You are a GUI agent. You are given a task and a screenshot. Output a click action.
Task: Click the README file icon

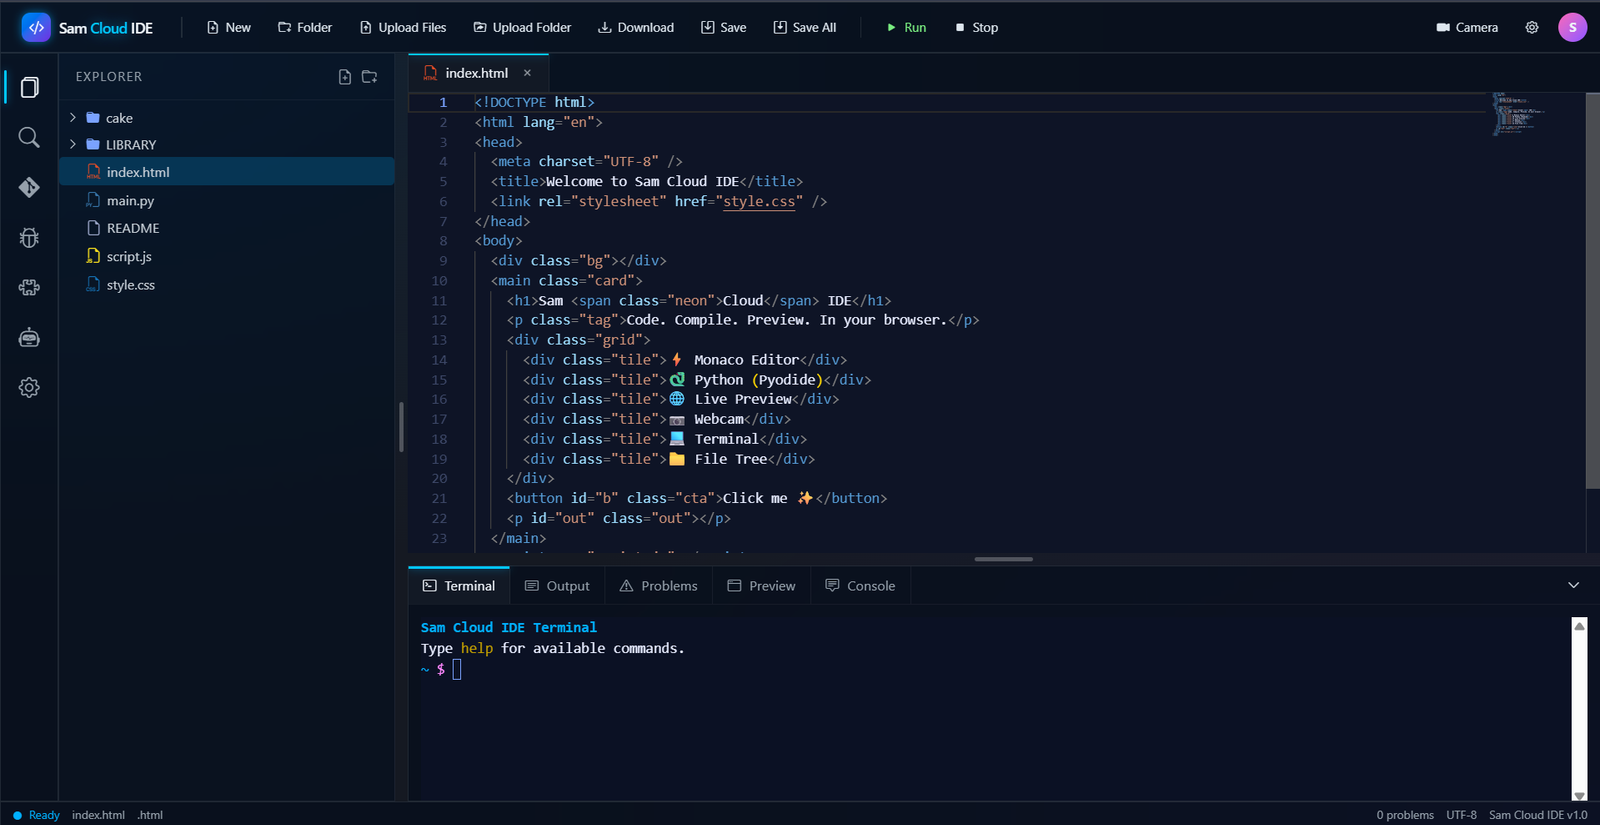pos(93,228)
